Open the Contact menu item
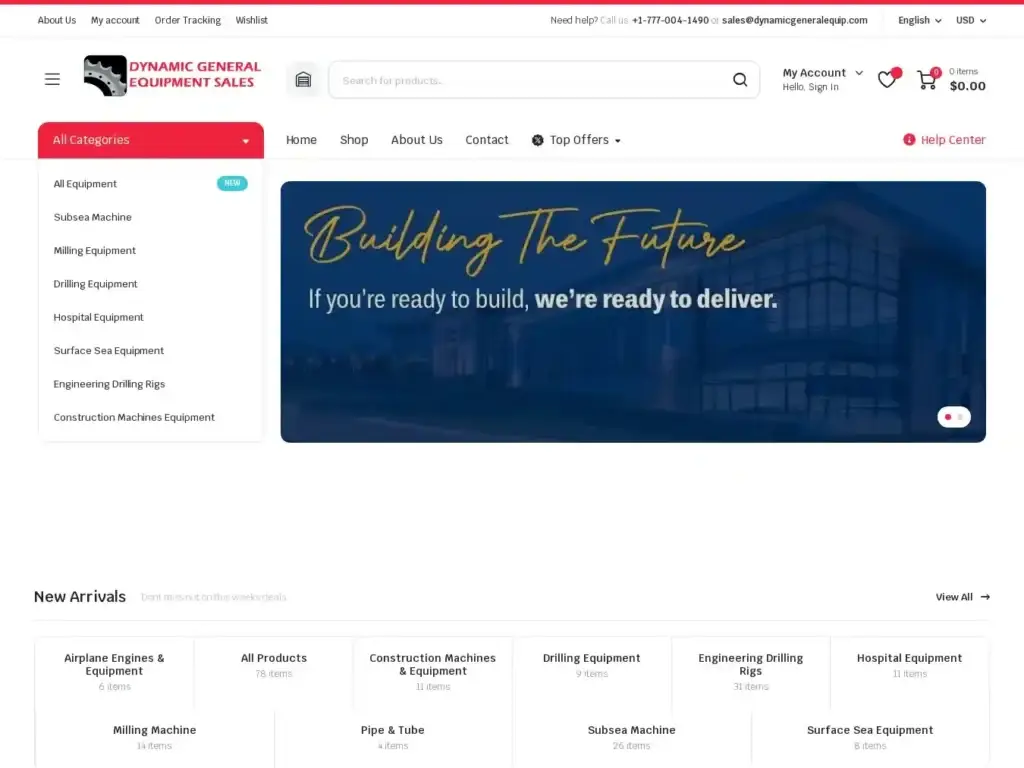The height and width of the screenshot is (768, 1024). 487,140
